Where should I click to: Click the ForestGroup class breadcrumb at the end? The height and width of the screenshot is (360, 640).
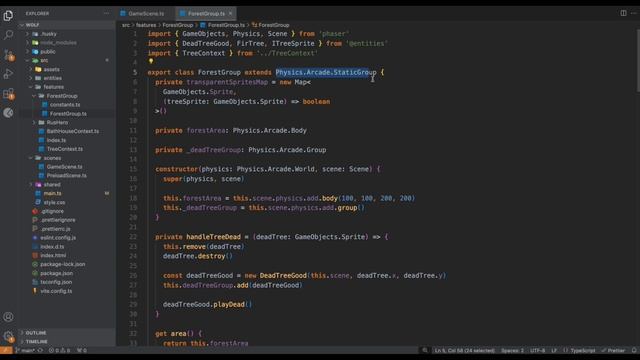point(271,25)
